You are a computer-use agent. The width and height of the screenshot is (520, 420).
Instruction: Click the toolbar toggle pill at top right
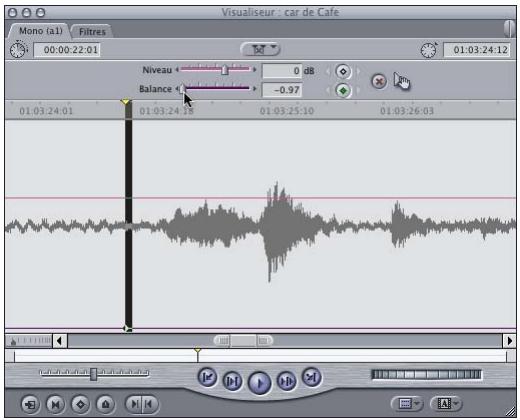coord(509,28)
